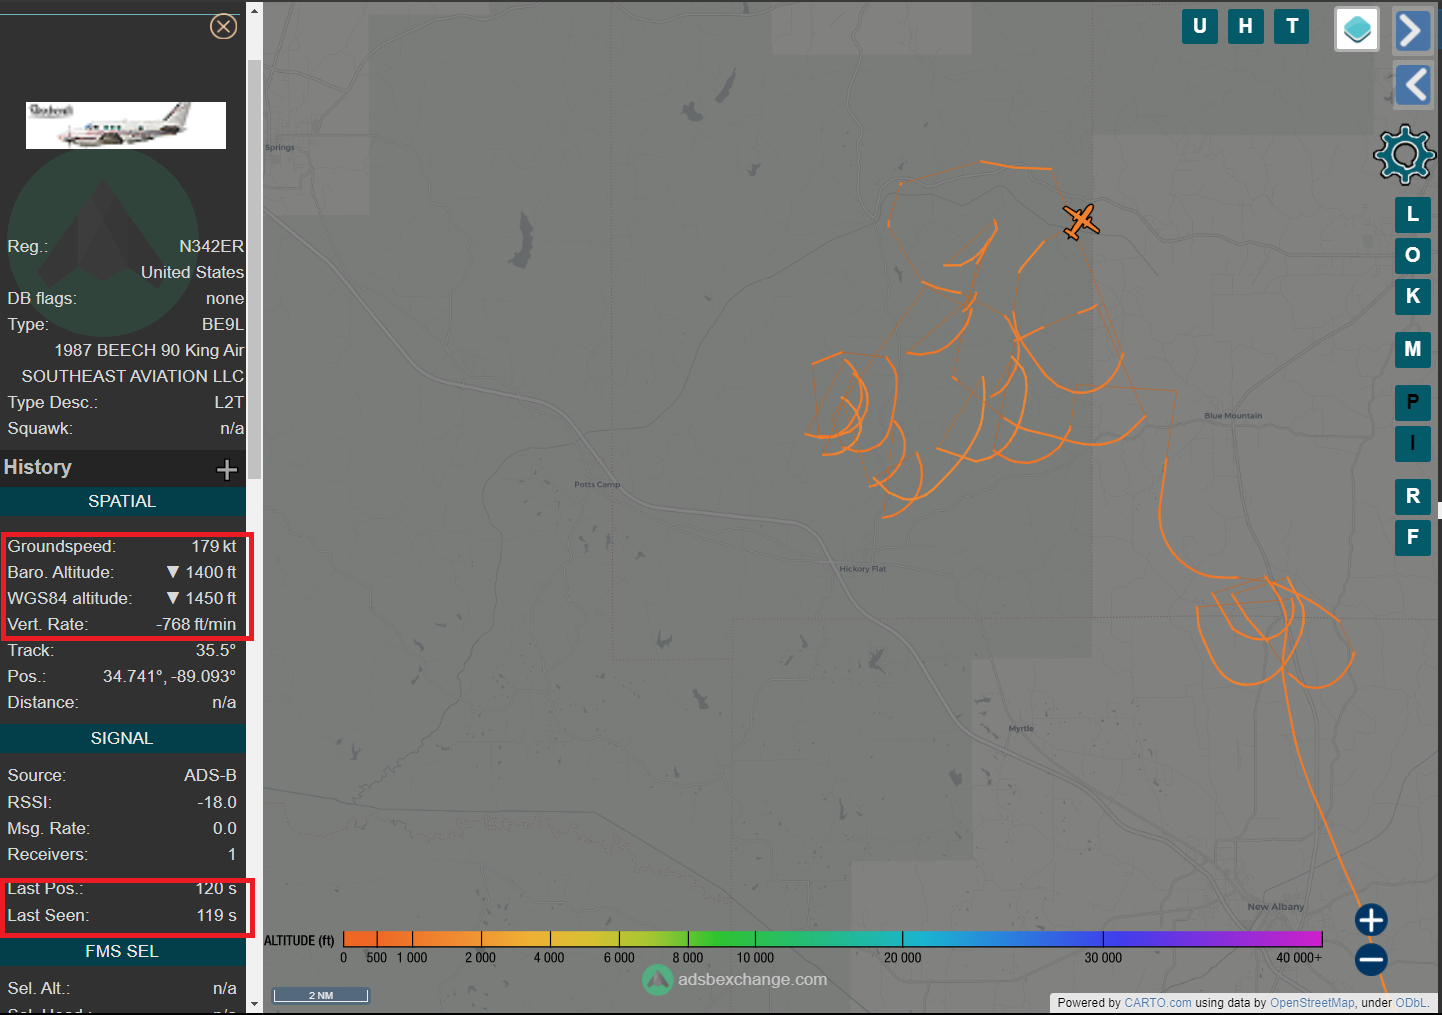Screen dimensions: 1442x1015
Task: Click the New Albany map label
Action: [x=1276, y=907]
